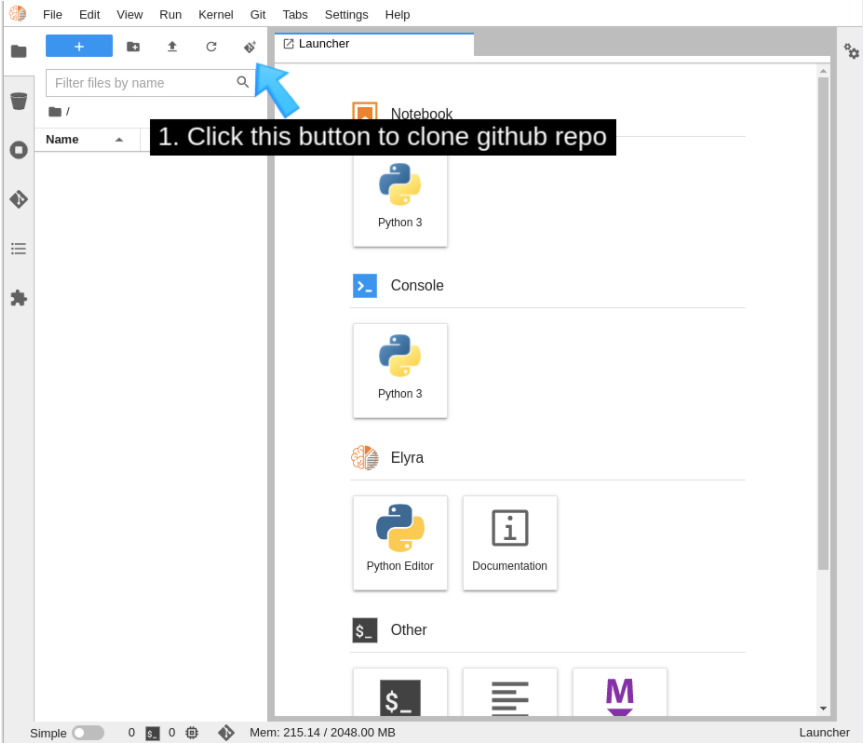Open the Git sidebar panel

coord(18,199)
